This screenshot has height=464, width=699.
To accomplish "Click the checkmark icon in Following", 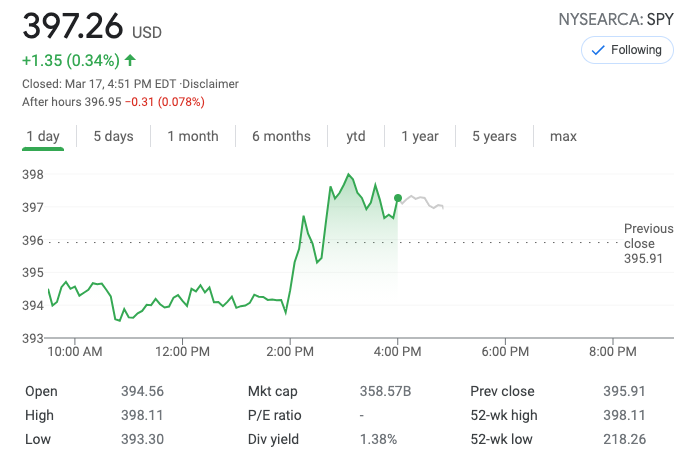I will (x=599, y=49).
